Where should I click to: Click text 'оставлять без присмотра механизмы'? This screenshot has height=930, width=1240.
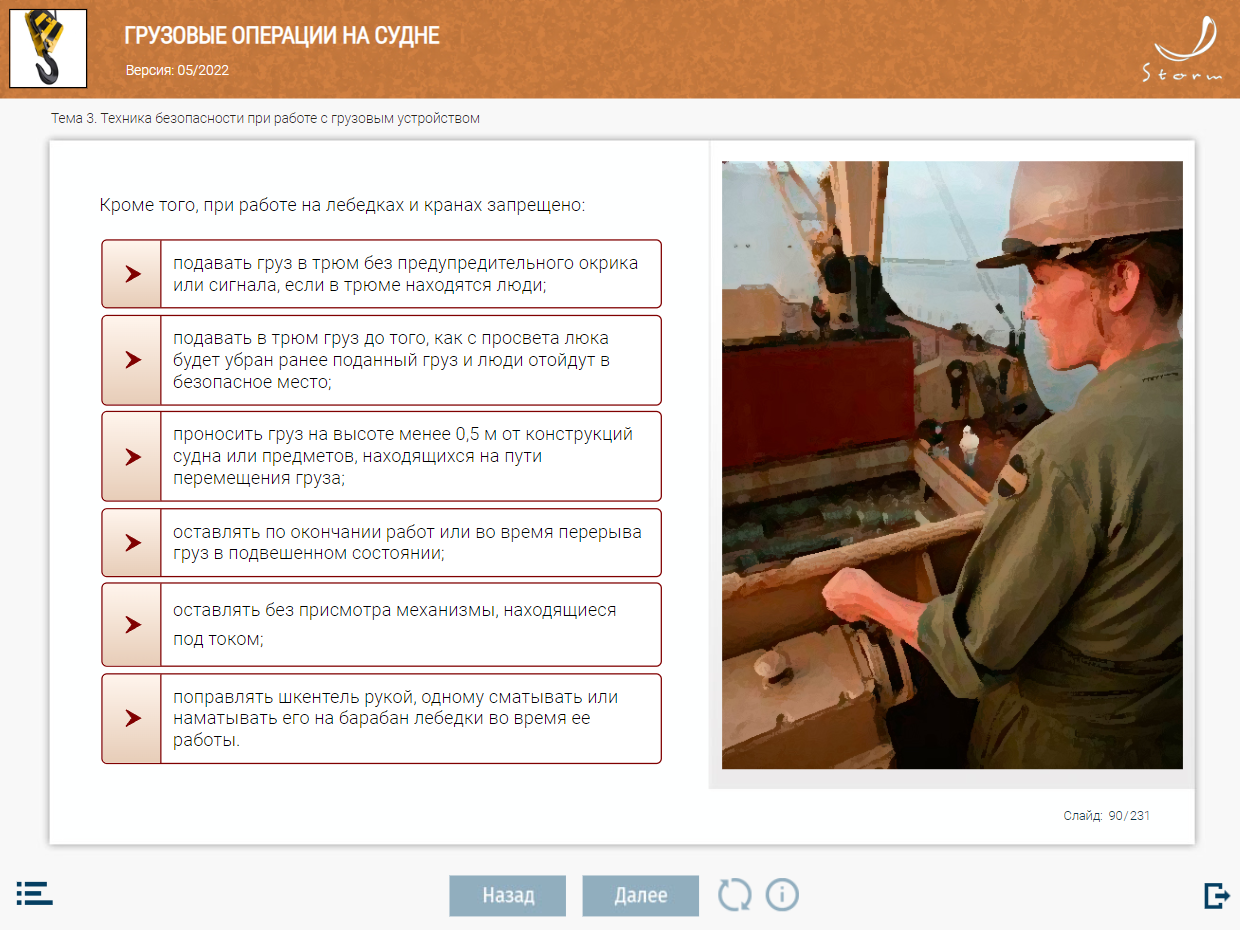point(395,624)
